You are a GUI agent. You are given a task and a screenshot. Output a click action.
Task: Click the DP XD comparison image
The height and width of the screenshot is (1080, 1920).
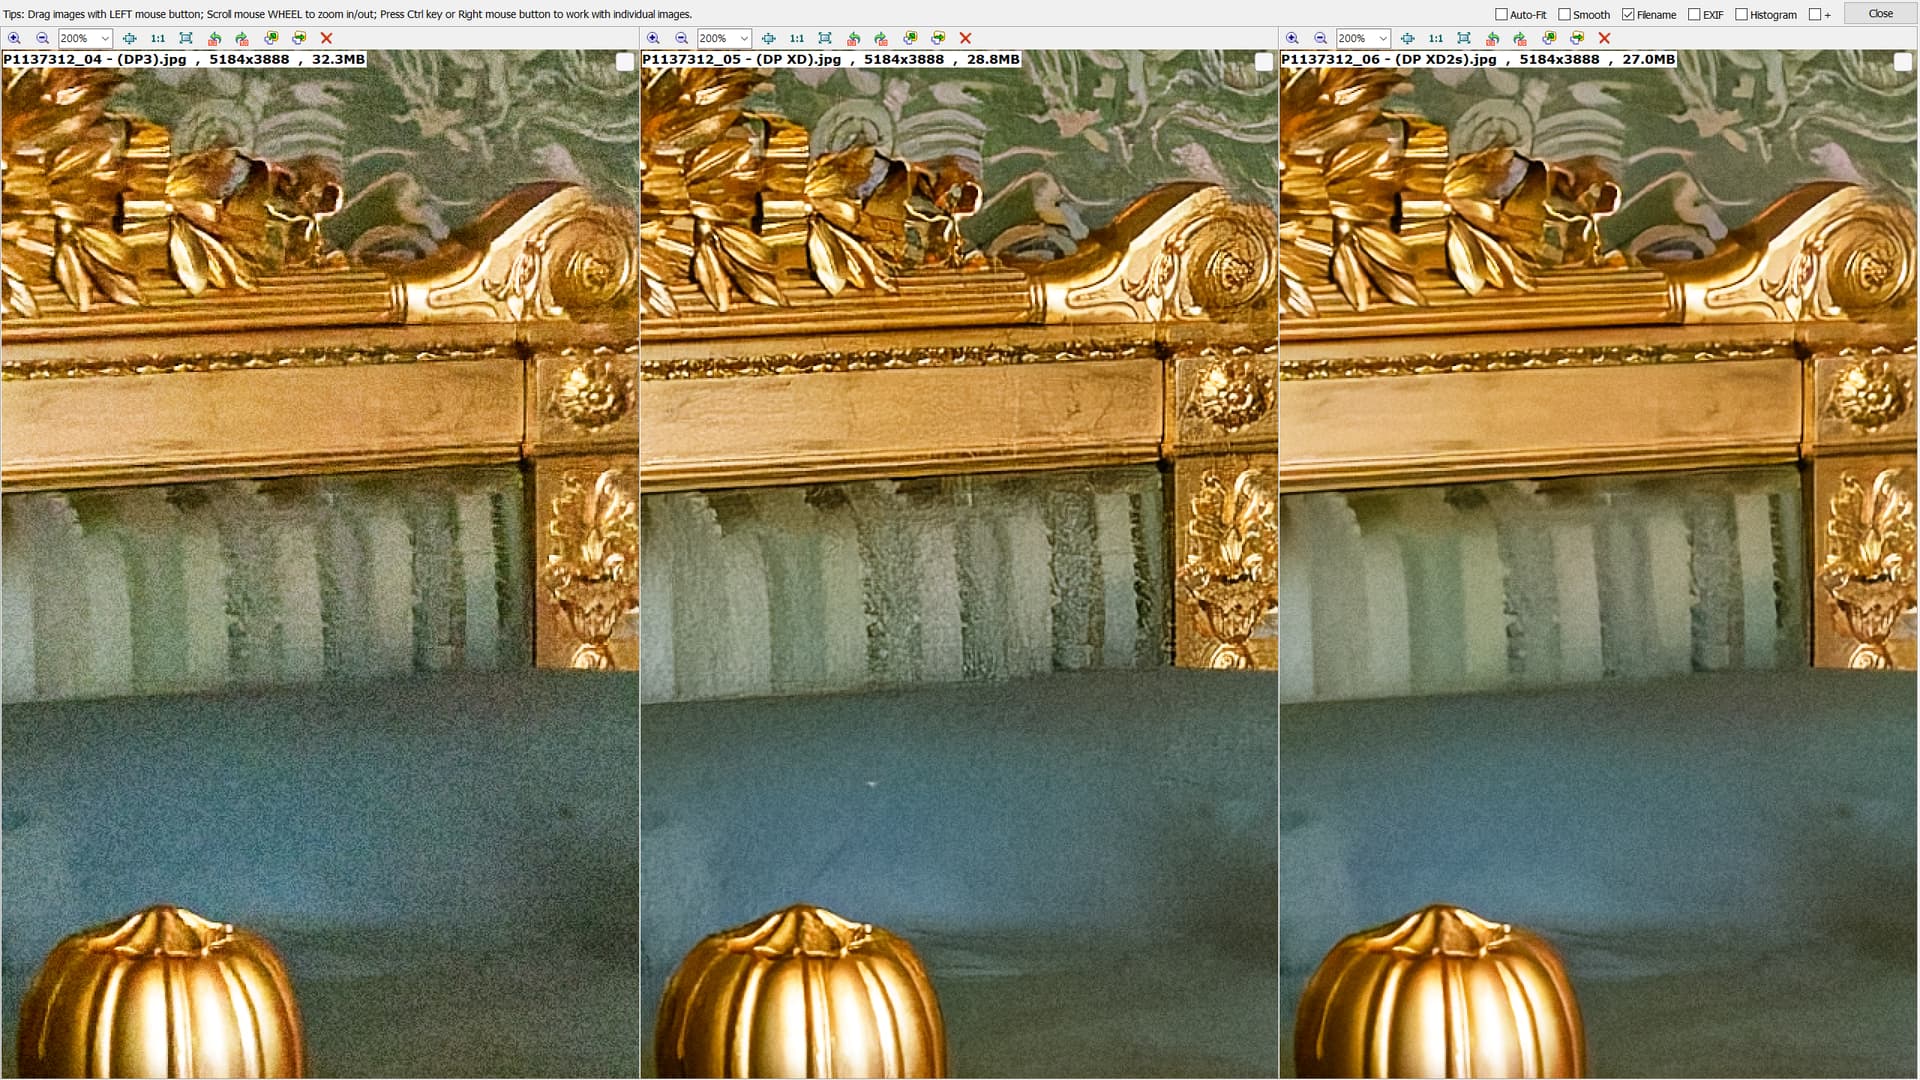959,564
